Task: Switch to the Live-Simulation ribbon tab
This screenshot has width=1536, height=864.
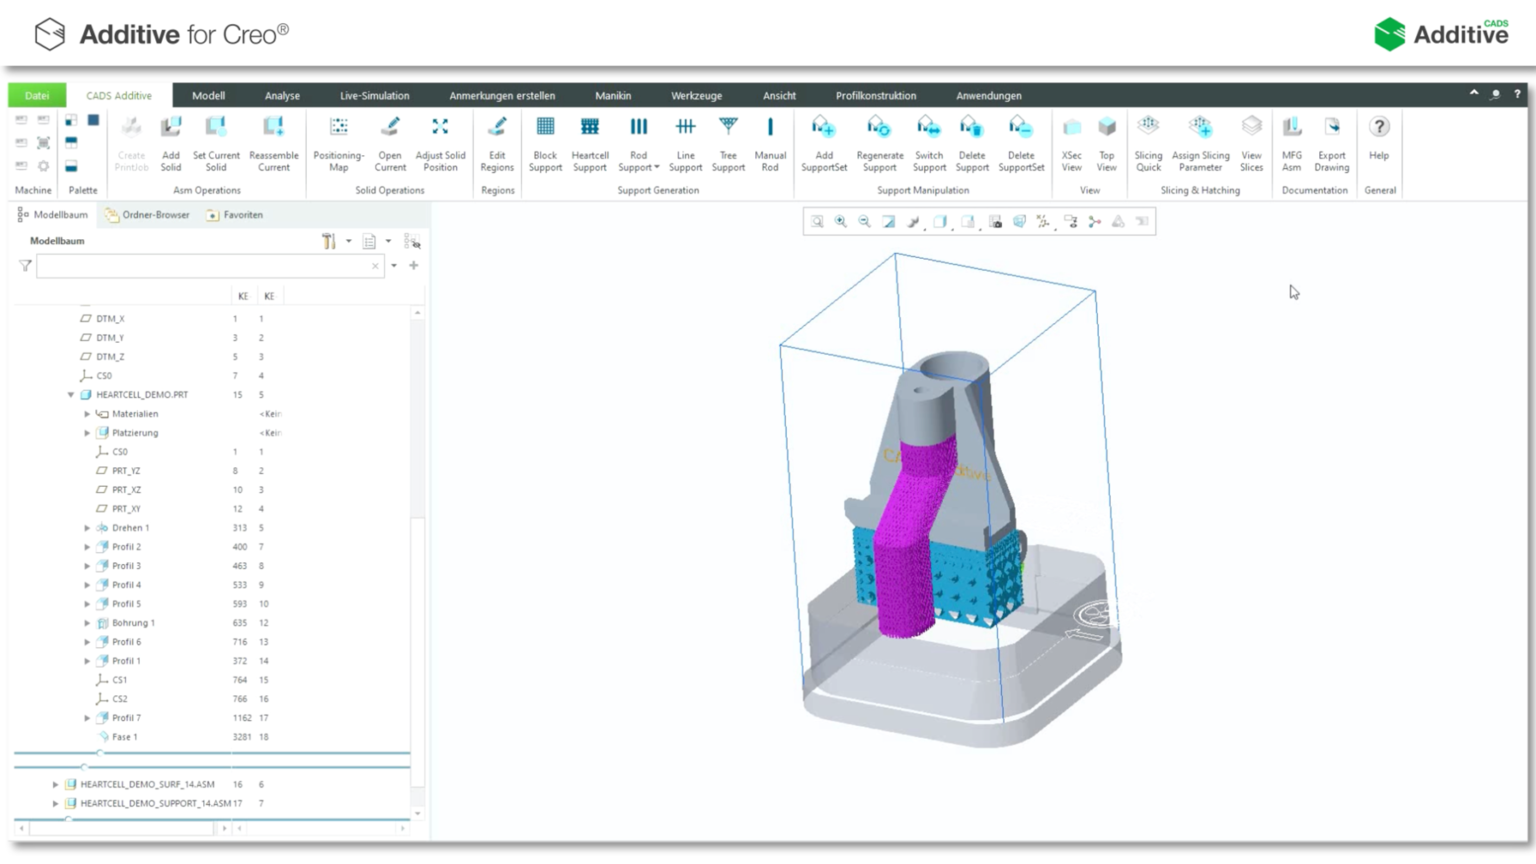Action: point(375,95)
